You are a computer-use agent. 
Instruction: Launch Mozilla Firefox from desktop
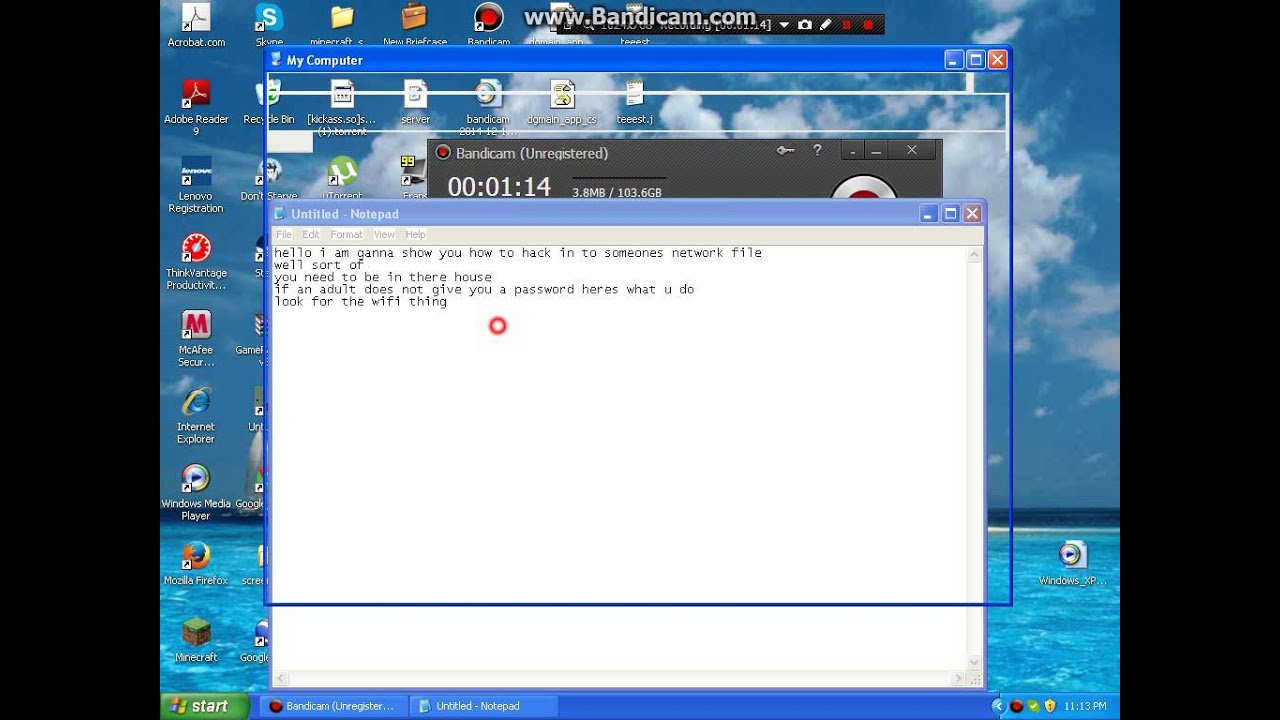196,564
